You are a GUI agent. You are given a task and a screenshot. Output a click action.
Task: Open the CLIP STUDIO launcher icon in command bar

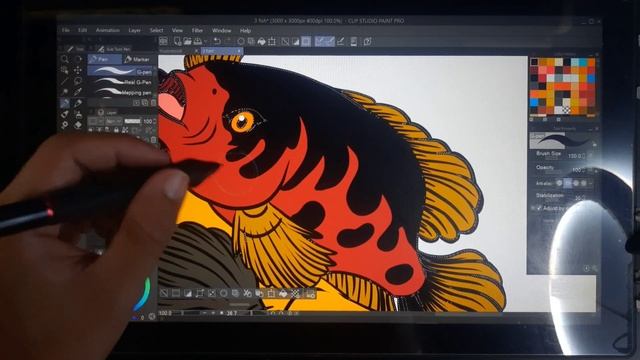[164, 41]
